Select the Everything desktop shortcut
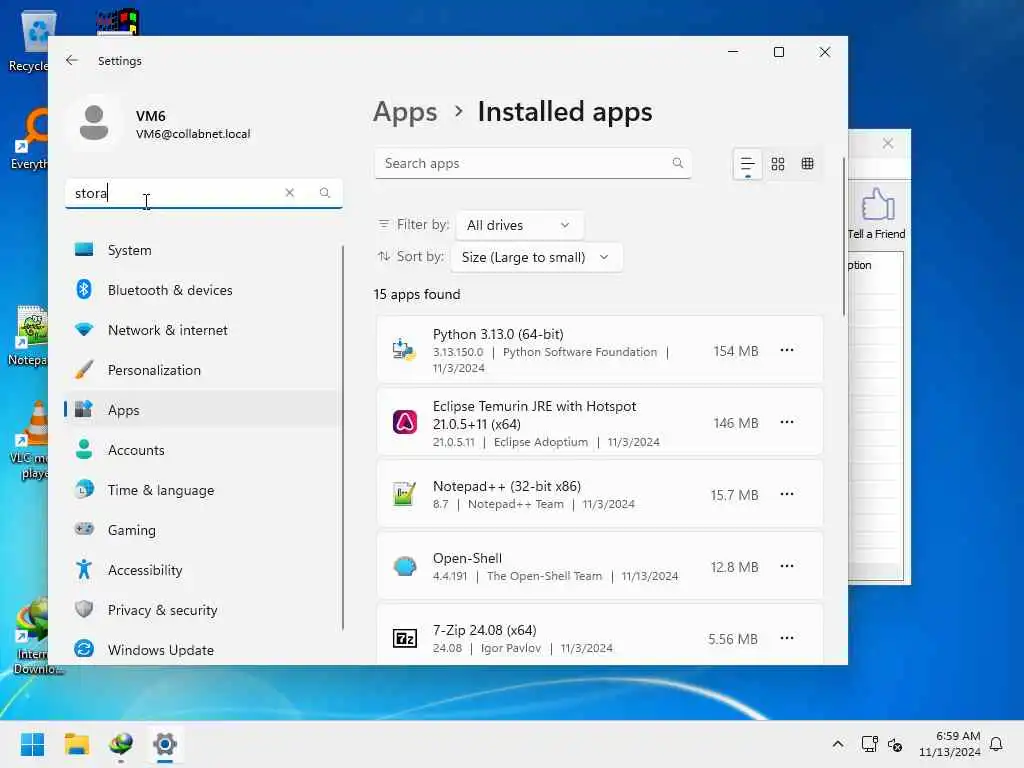1024x768 pixels. tap(29, 139)
